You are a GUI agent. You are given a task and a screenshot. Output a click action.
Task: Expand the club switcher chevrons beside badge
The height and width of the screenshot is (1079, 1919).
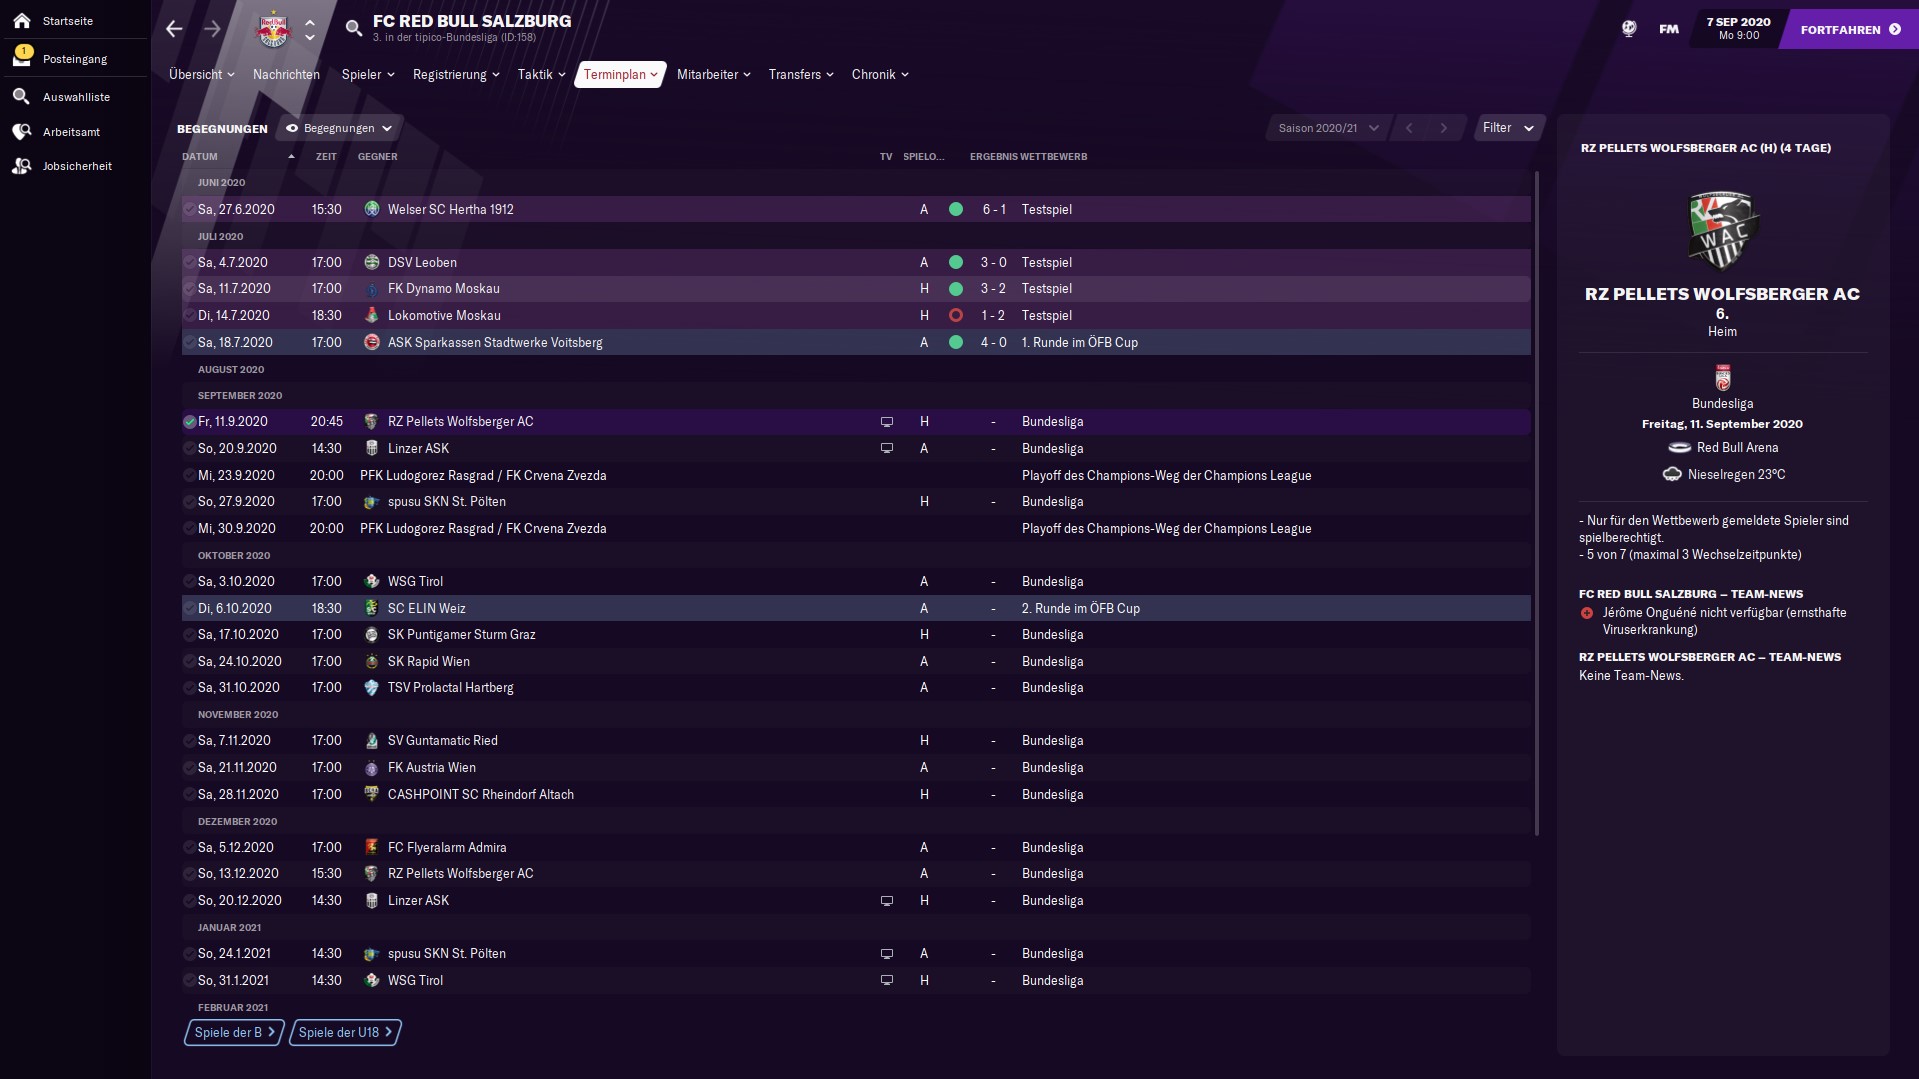[310, 30]
